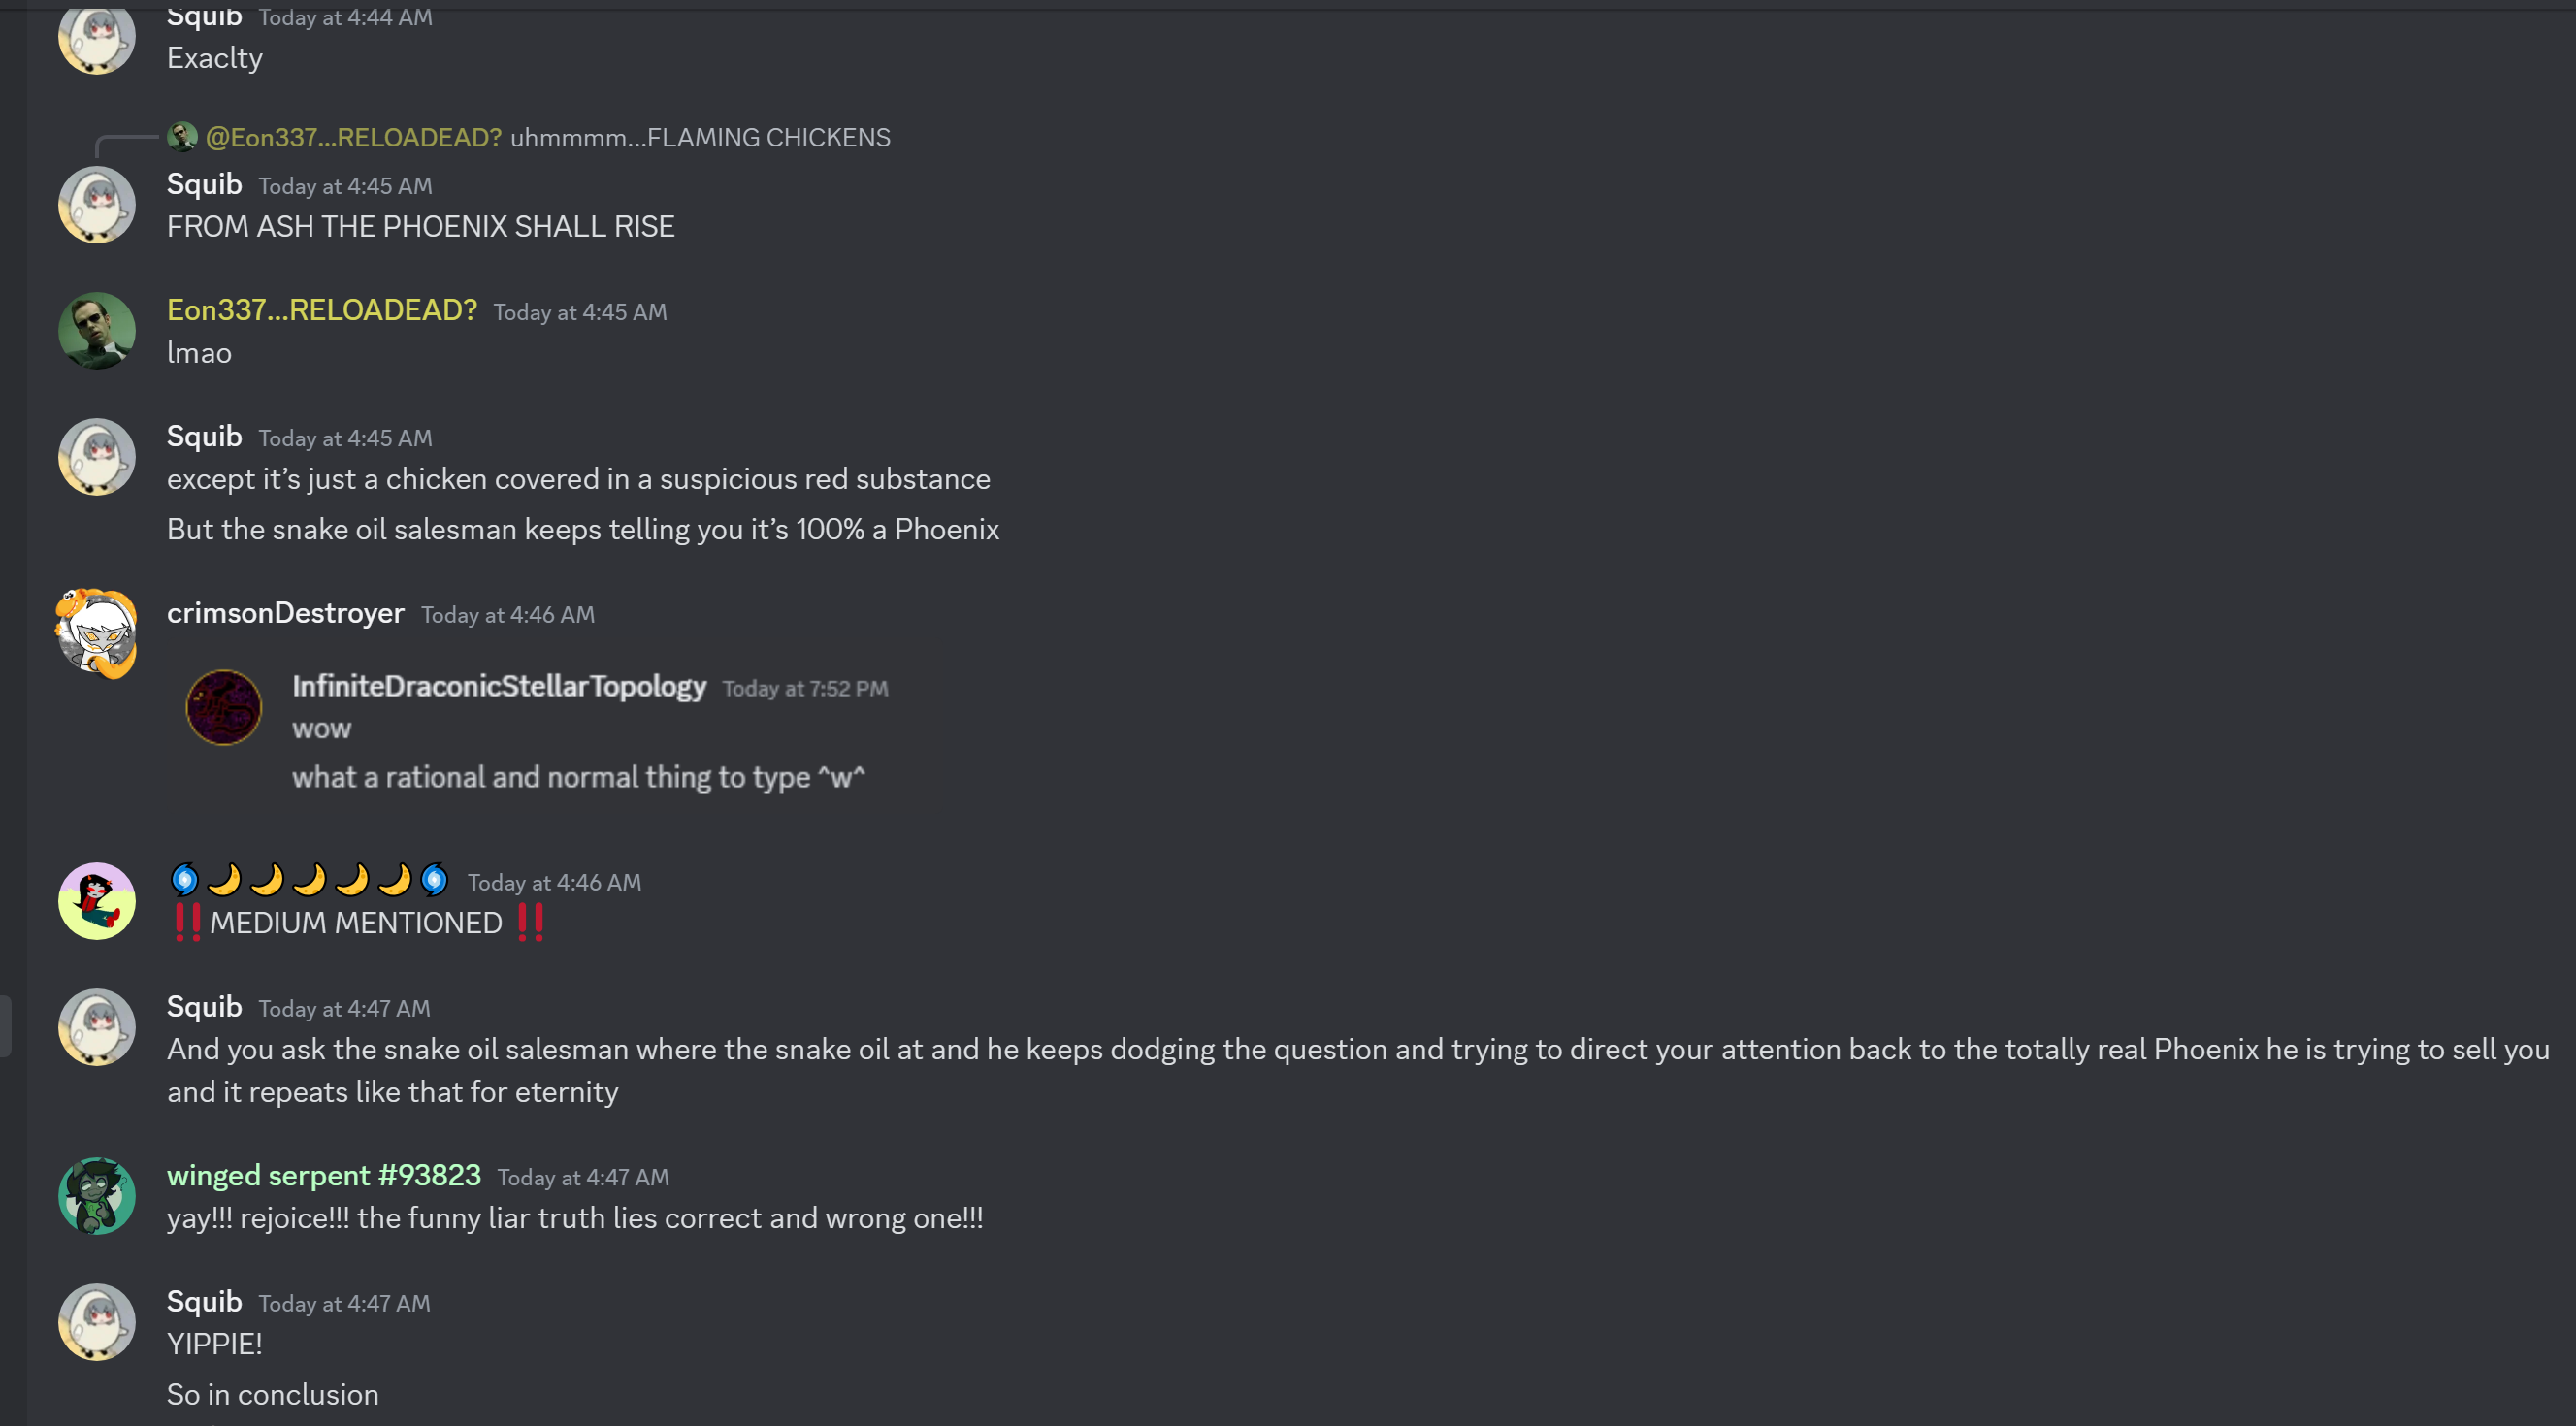This screenshot has width=2576, height=1426.
Task: Open the InfiniteDraconicStellarTopology screenshot attachment
Action: click(x=540, y=732)
